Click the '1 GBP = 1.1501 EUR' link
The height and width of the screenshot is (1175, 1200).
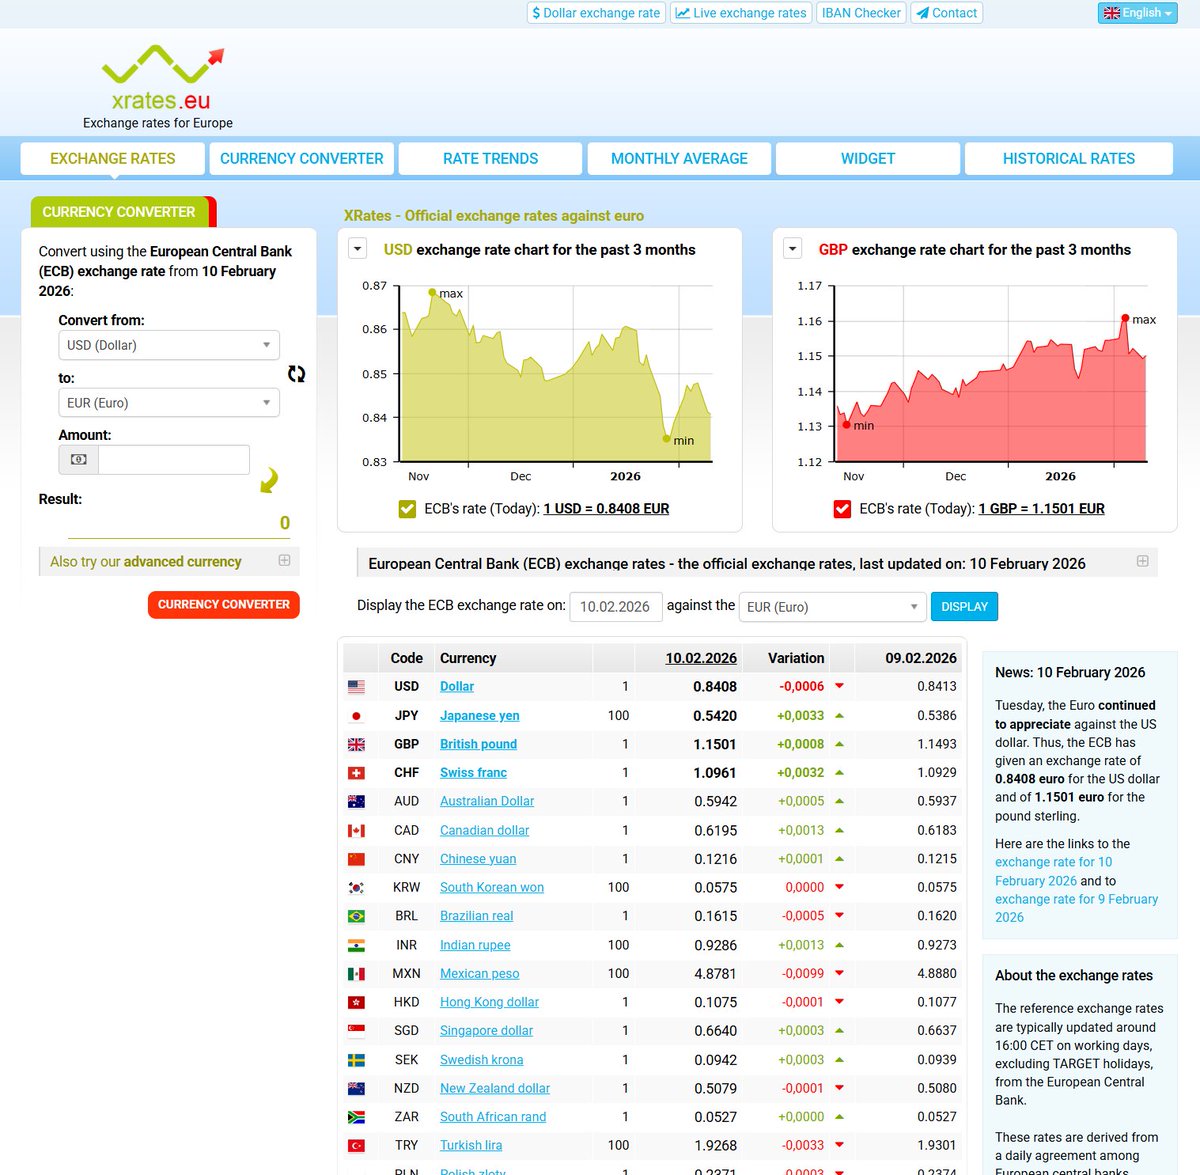[x=1041, y=509]
